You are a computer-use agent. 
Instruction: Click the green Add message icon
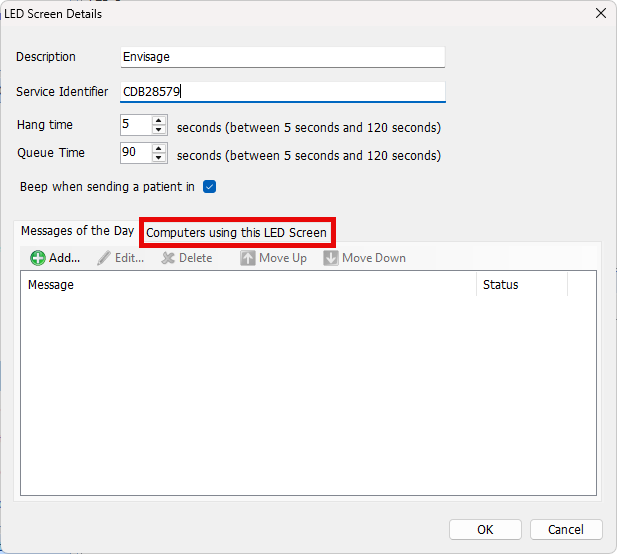[x=38, y=258]
